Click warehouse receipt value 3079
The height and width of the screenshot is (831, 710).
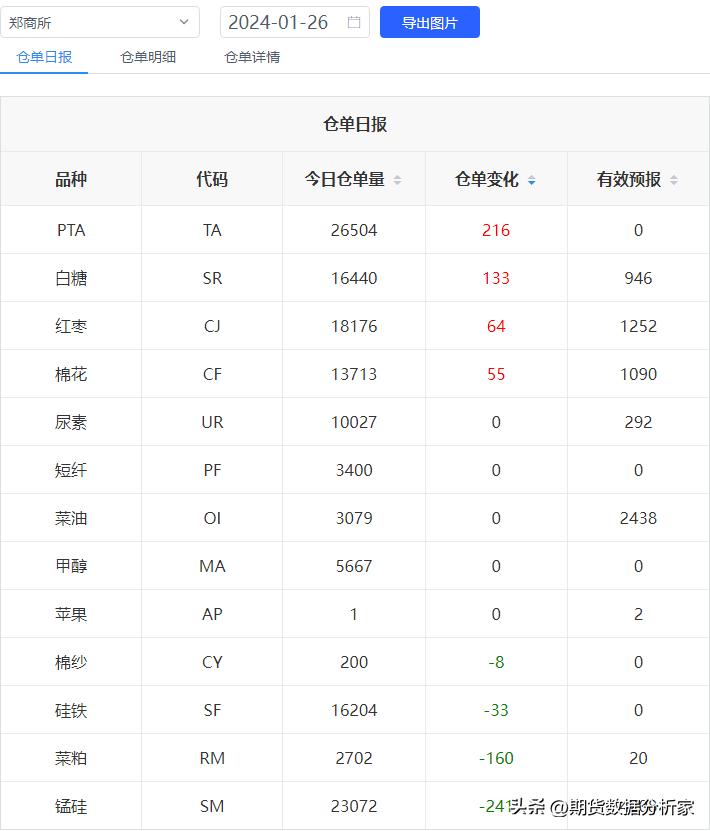point(354,518)
